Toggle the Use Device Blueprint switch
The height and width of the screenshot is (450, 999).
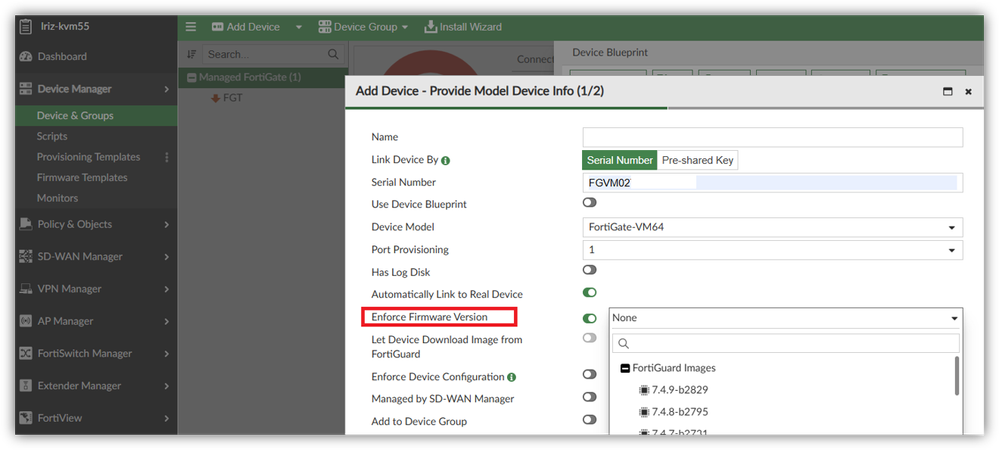click(590, 204)
